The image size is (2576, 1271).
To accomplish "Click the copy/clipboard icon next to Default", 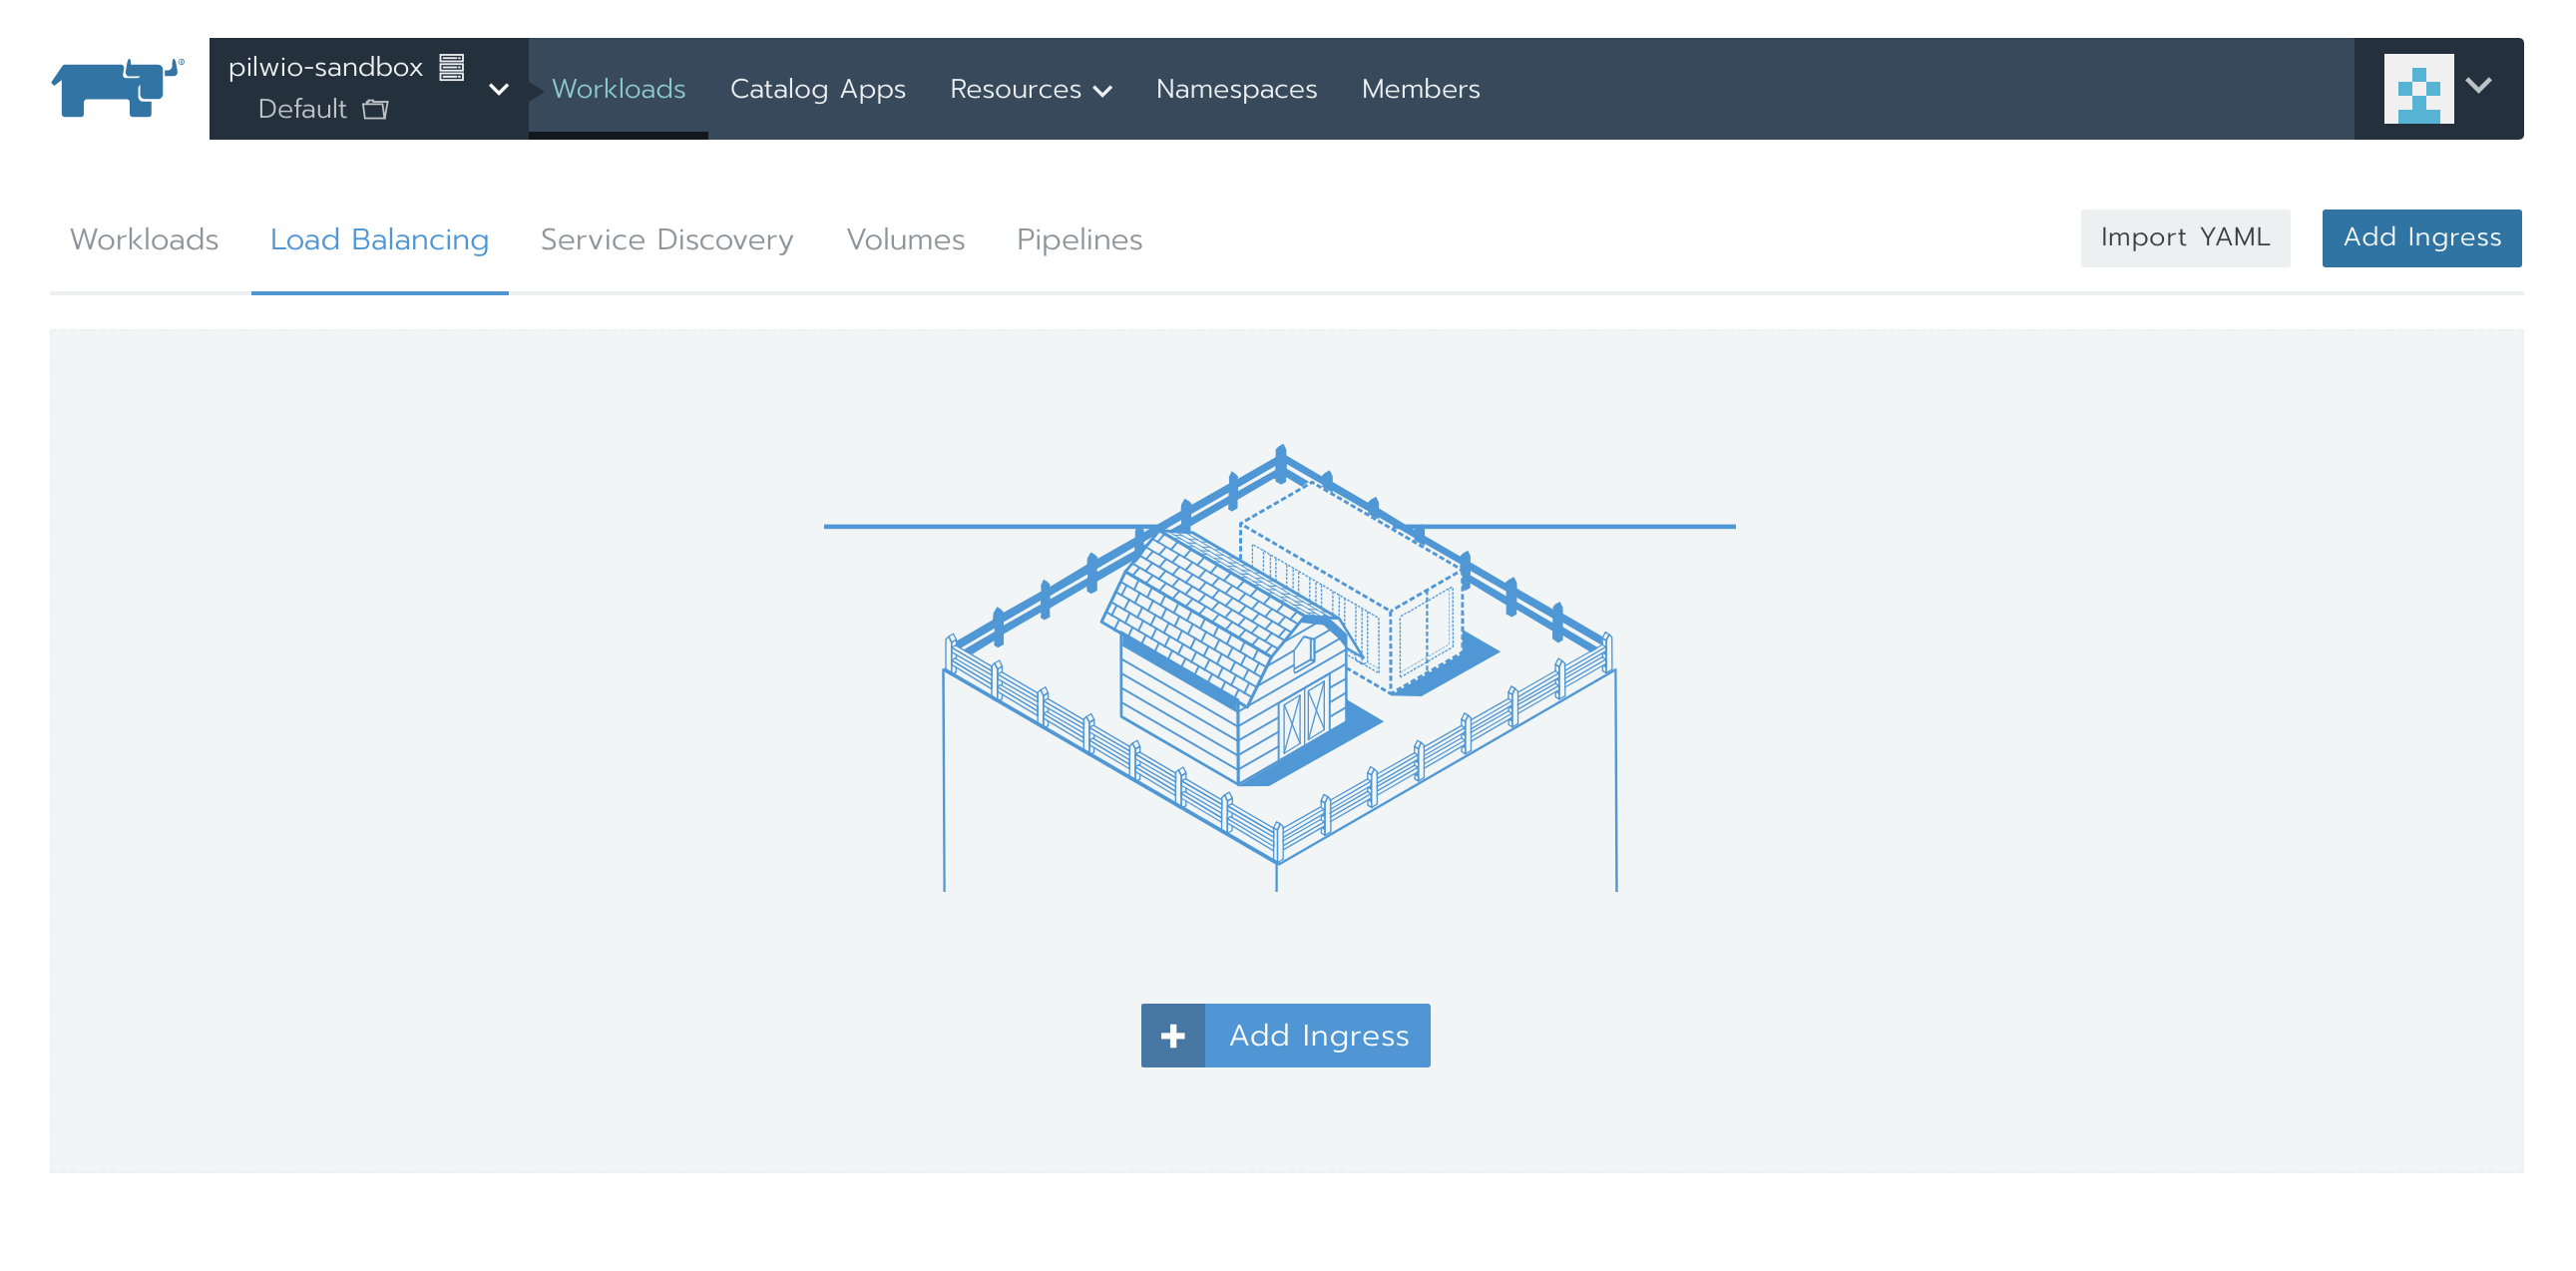I will pos(379,109).
